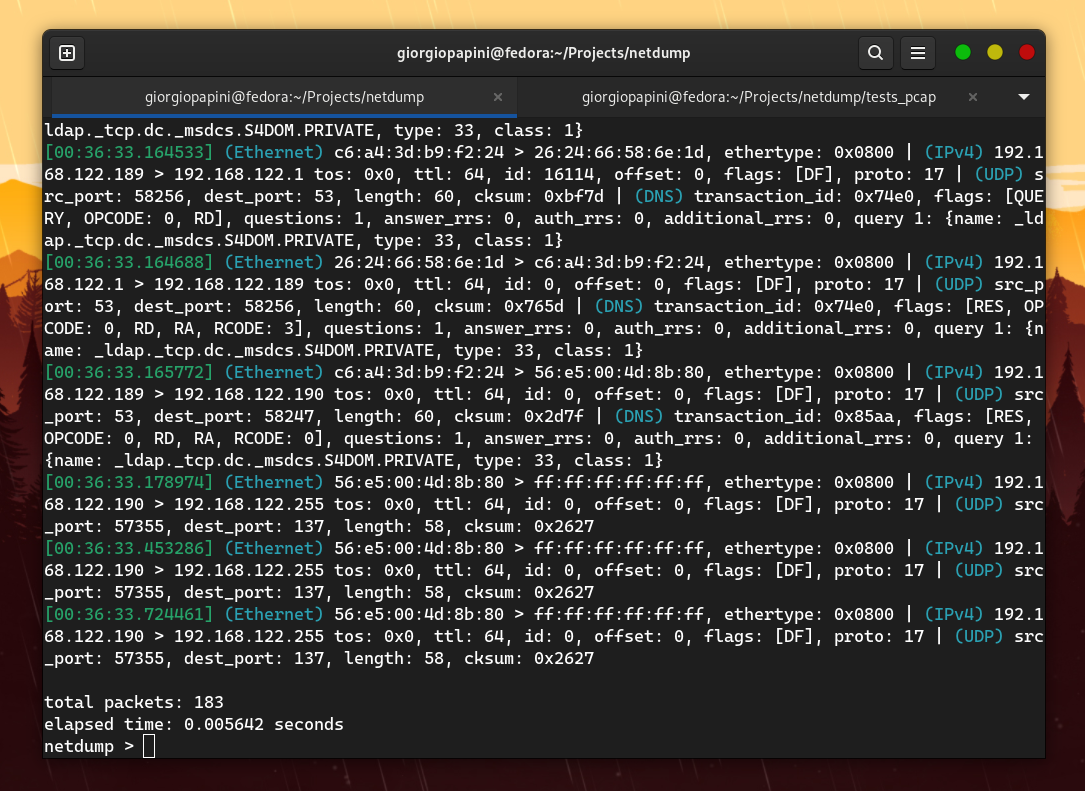Click 'RCODE: 0]' flag text
The width and height of the screenshot is (1085, 791).
(279, 439)
